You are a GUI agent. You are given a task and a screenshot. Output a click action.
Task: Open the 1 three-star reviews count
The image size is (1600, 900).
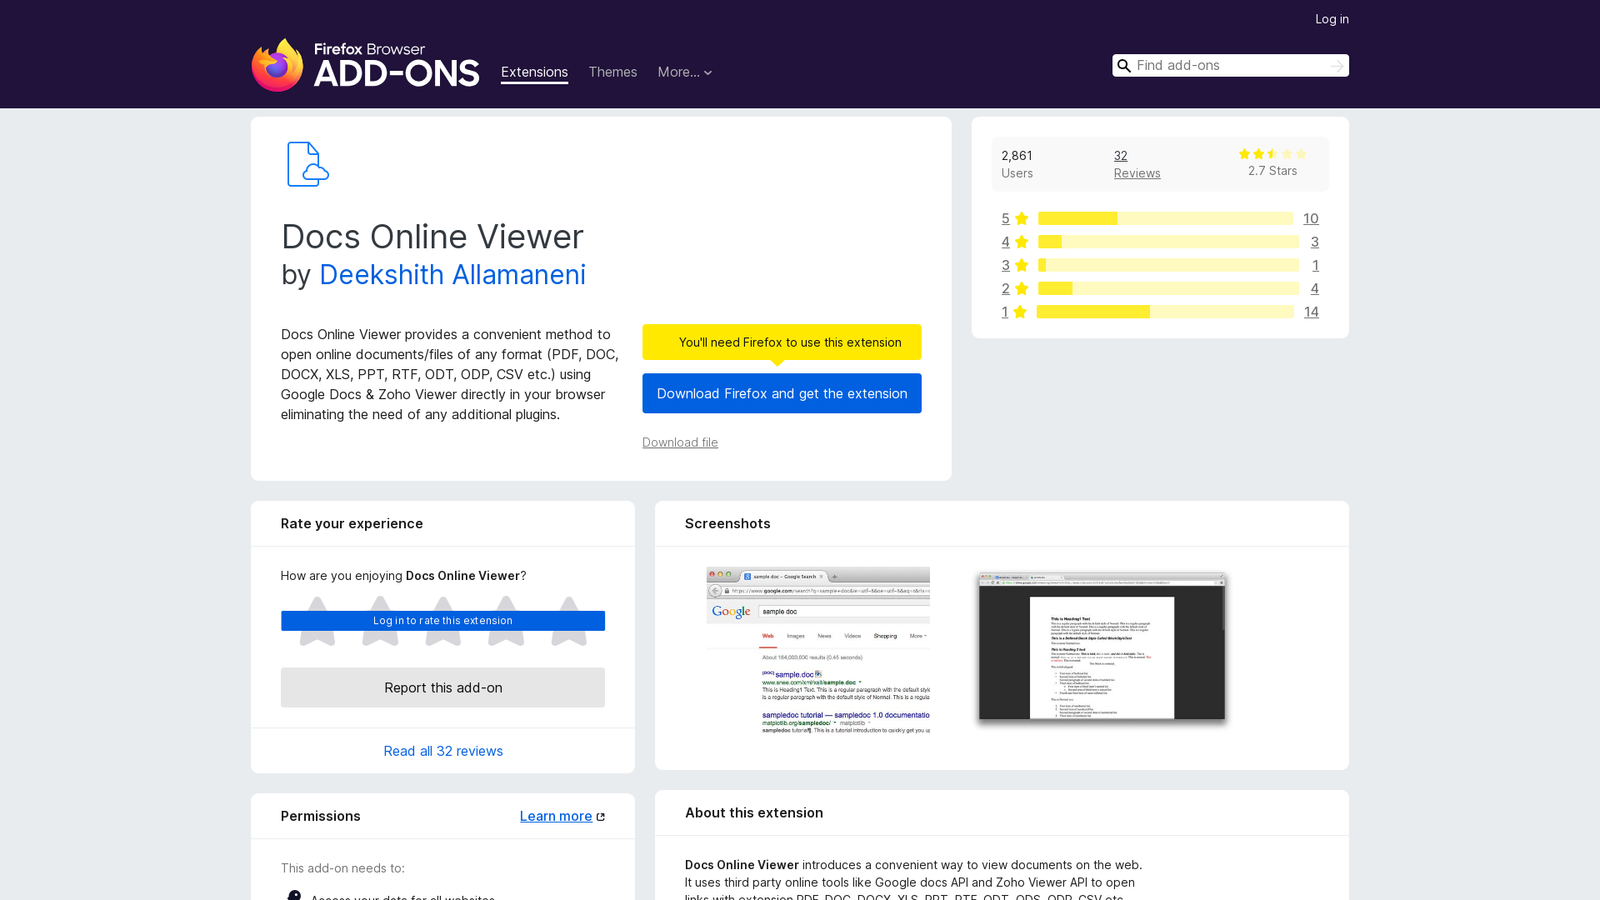click(x=1315, y=265)
